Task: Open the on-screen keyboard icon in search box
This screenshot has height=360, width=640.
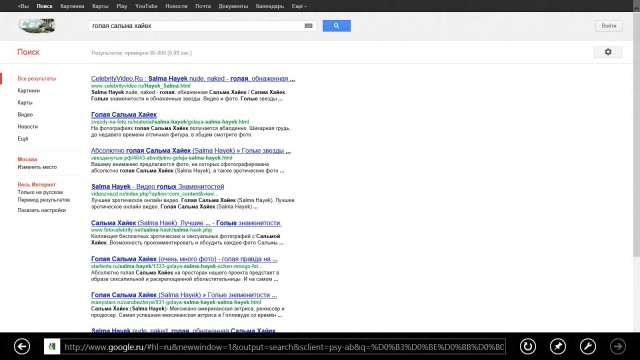Action: (x=309, y=26)
